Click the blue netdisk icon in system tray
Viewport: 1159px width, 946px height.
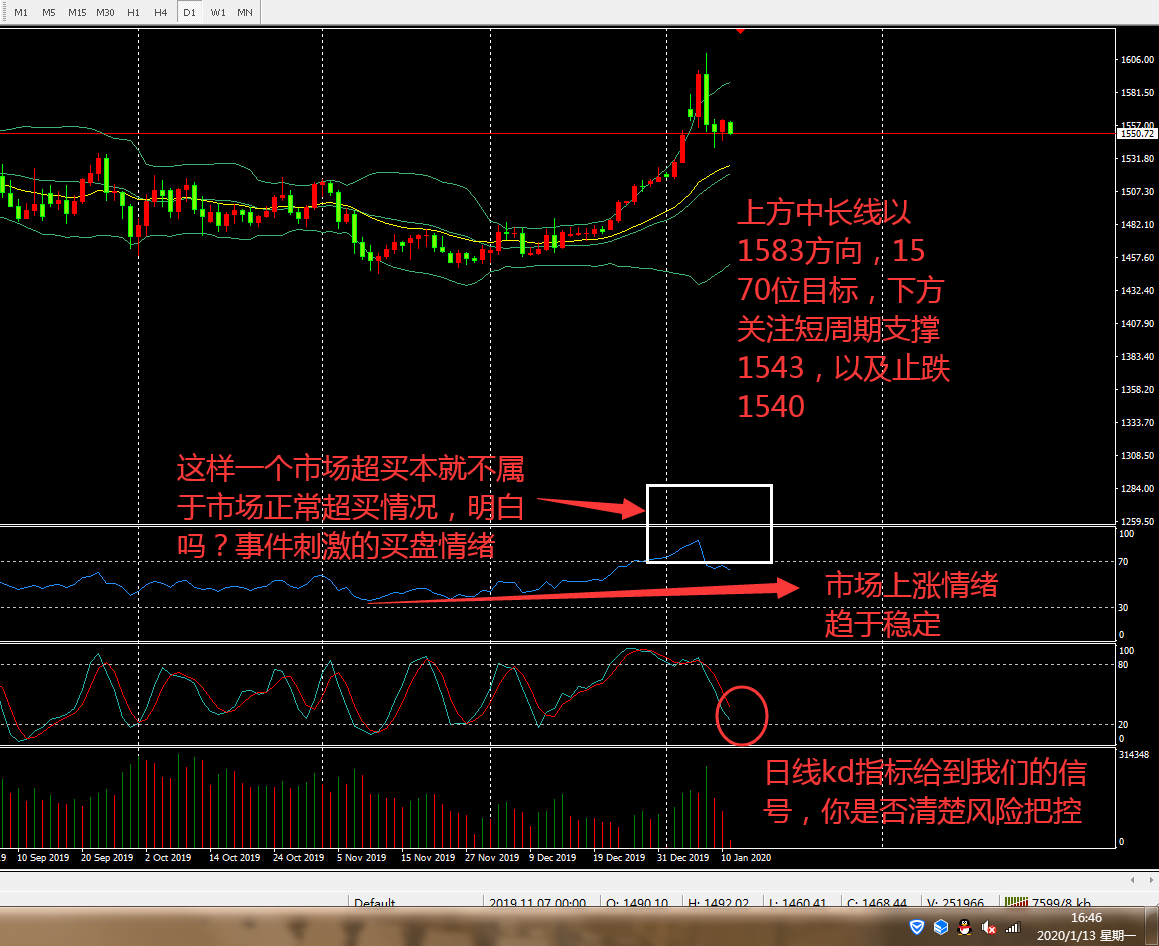pos(941,927)
